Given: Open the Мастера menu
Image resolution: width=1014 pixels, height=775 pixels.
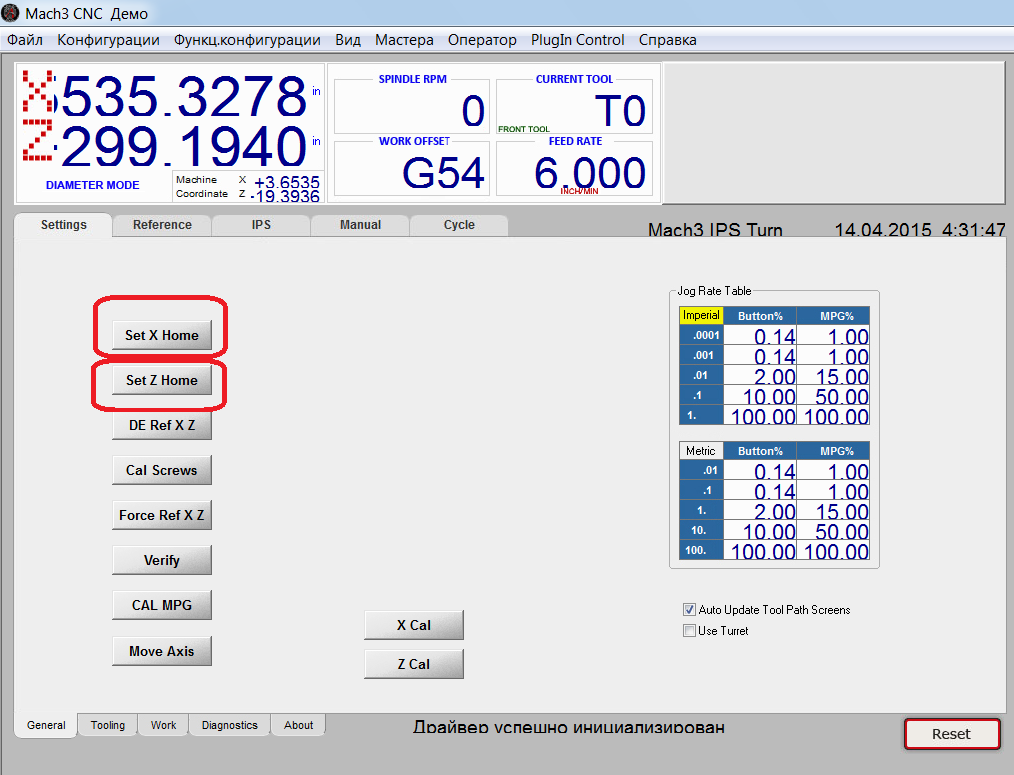Looking at the screenshot, I should click(404, 40).
